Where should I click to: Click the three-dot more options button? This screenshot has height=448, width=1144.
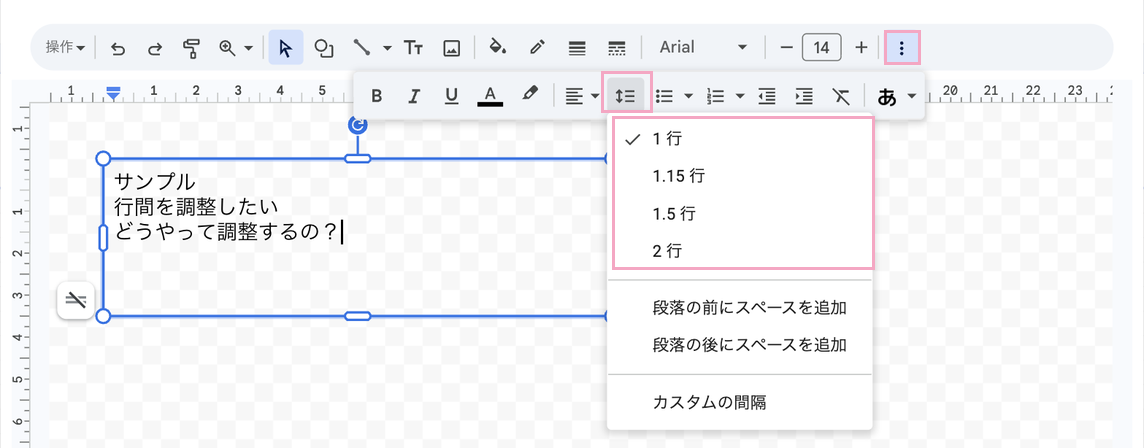pyautogui.click(x=902, y=47)
